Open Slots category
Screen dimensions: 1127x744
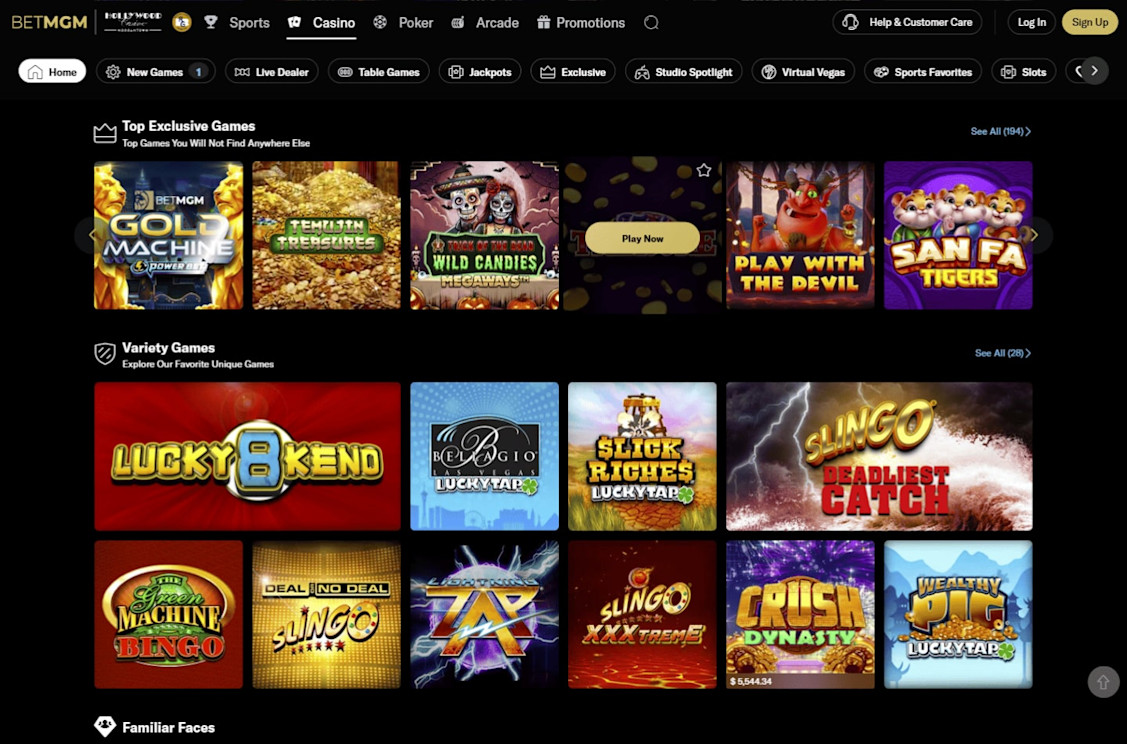click(x=1024, y=71)
